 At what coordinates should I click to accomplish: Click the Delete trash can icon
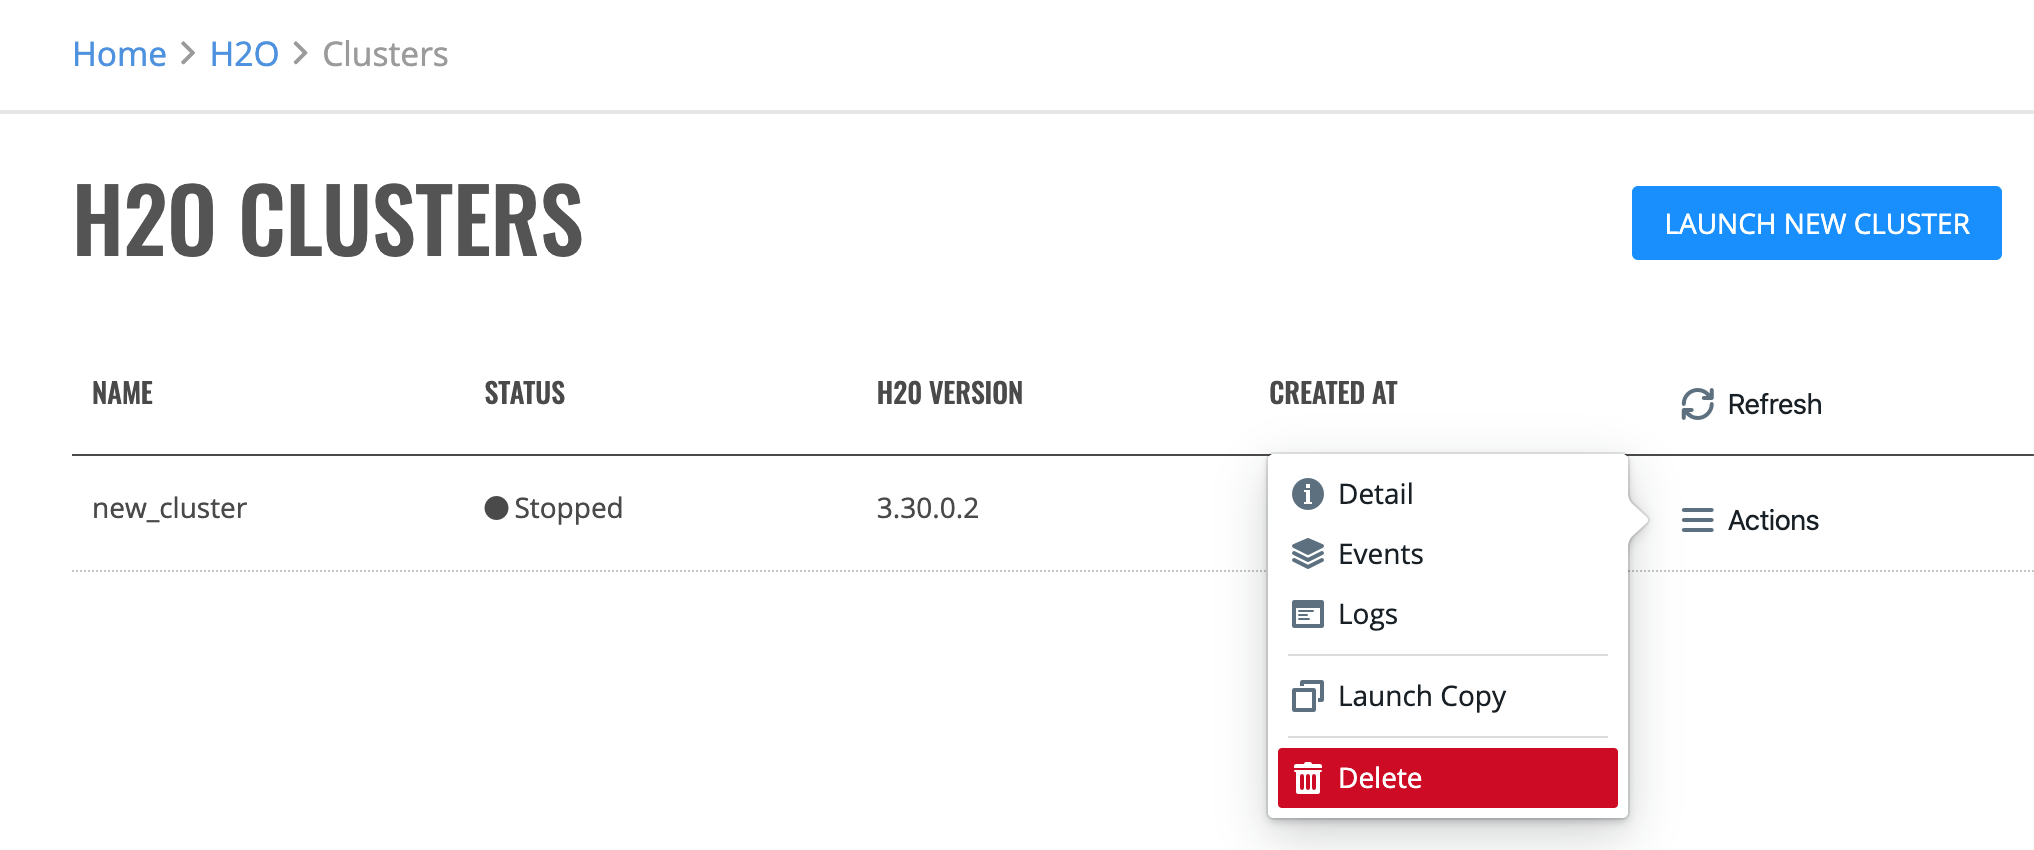pyautogui.click(x=1308, y=778)
